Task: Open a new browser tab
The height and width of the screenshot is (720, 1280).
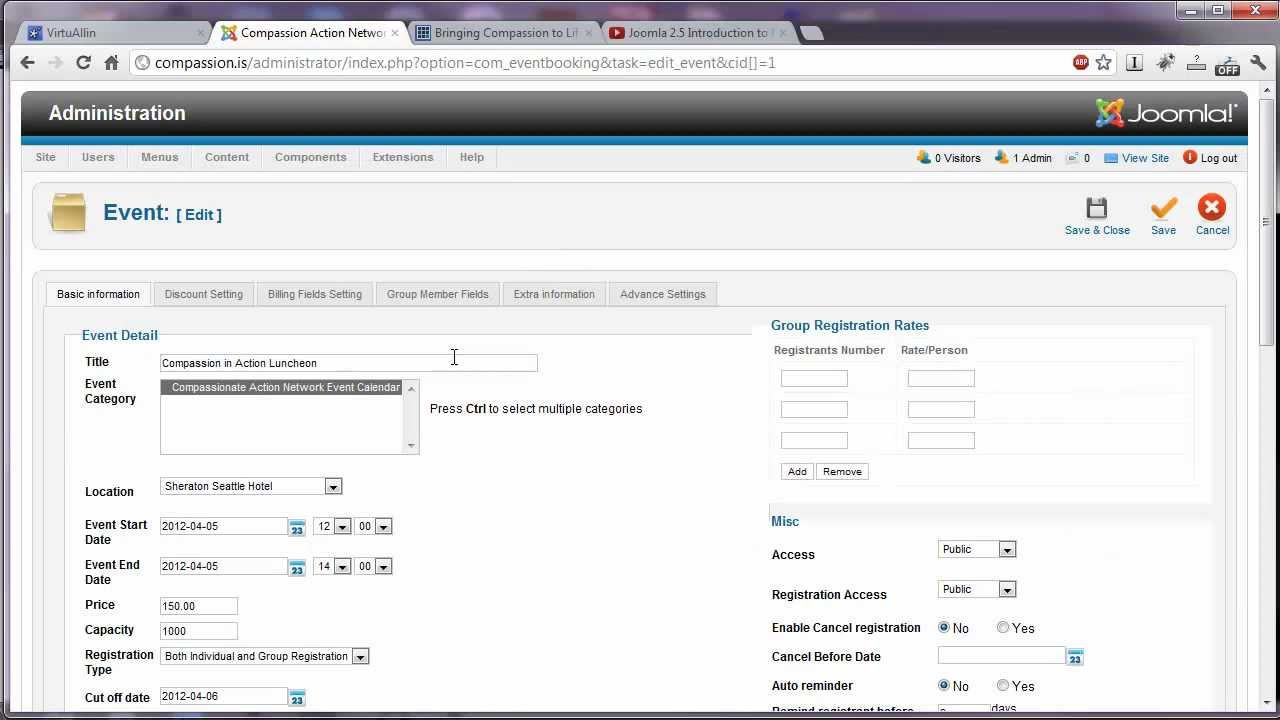Action: click(812, 33)
